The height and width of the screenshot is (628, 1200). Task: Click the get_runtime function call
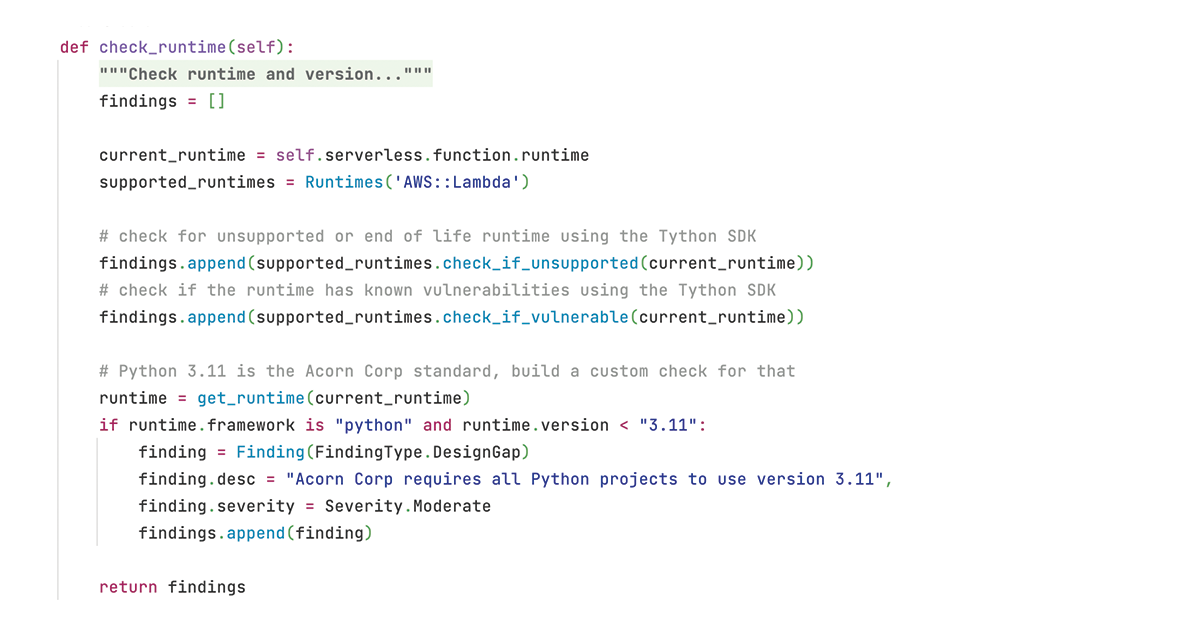250,398
